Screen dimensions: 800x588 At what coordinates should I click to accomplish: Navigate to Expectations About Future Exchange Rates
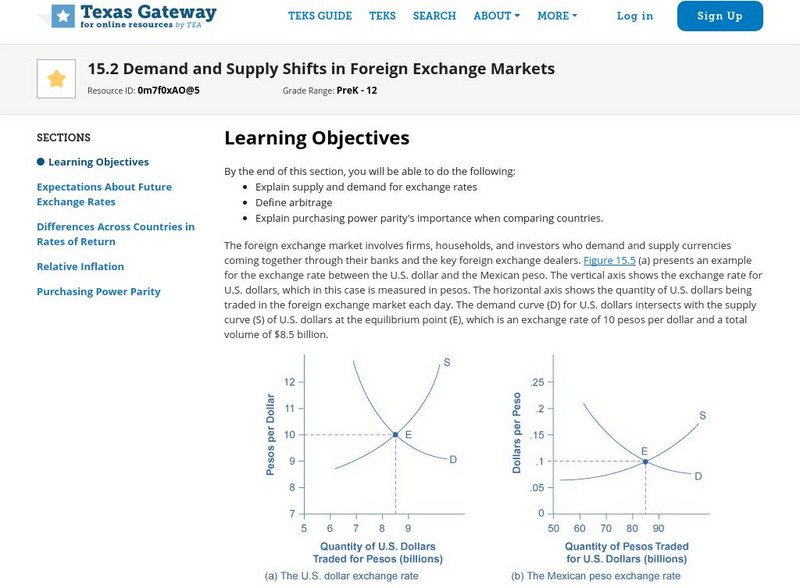coord(104,195)
